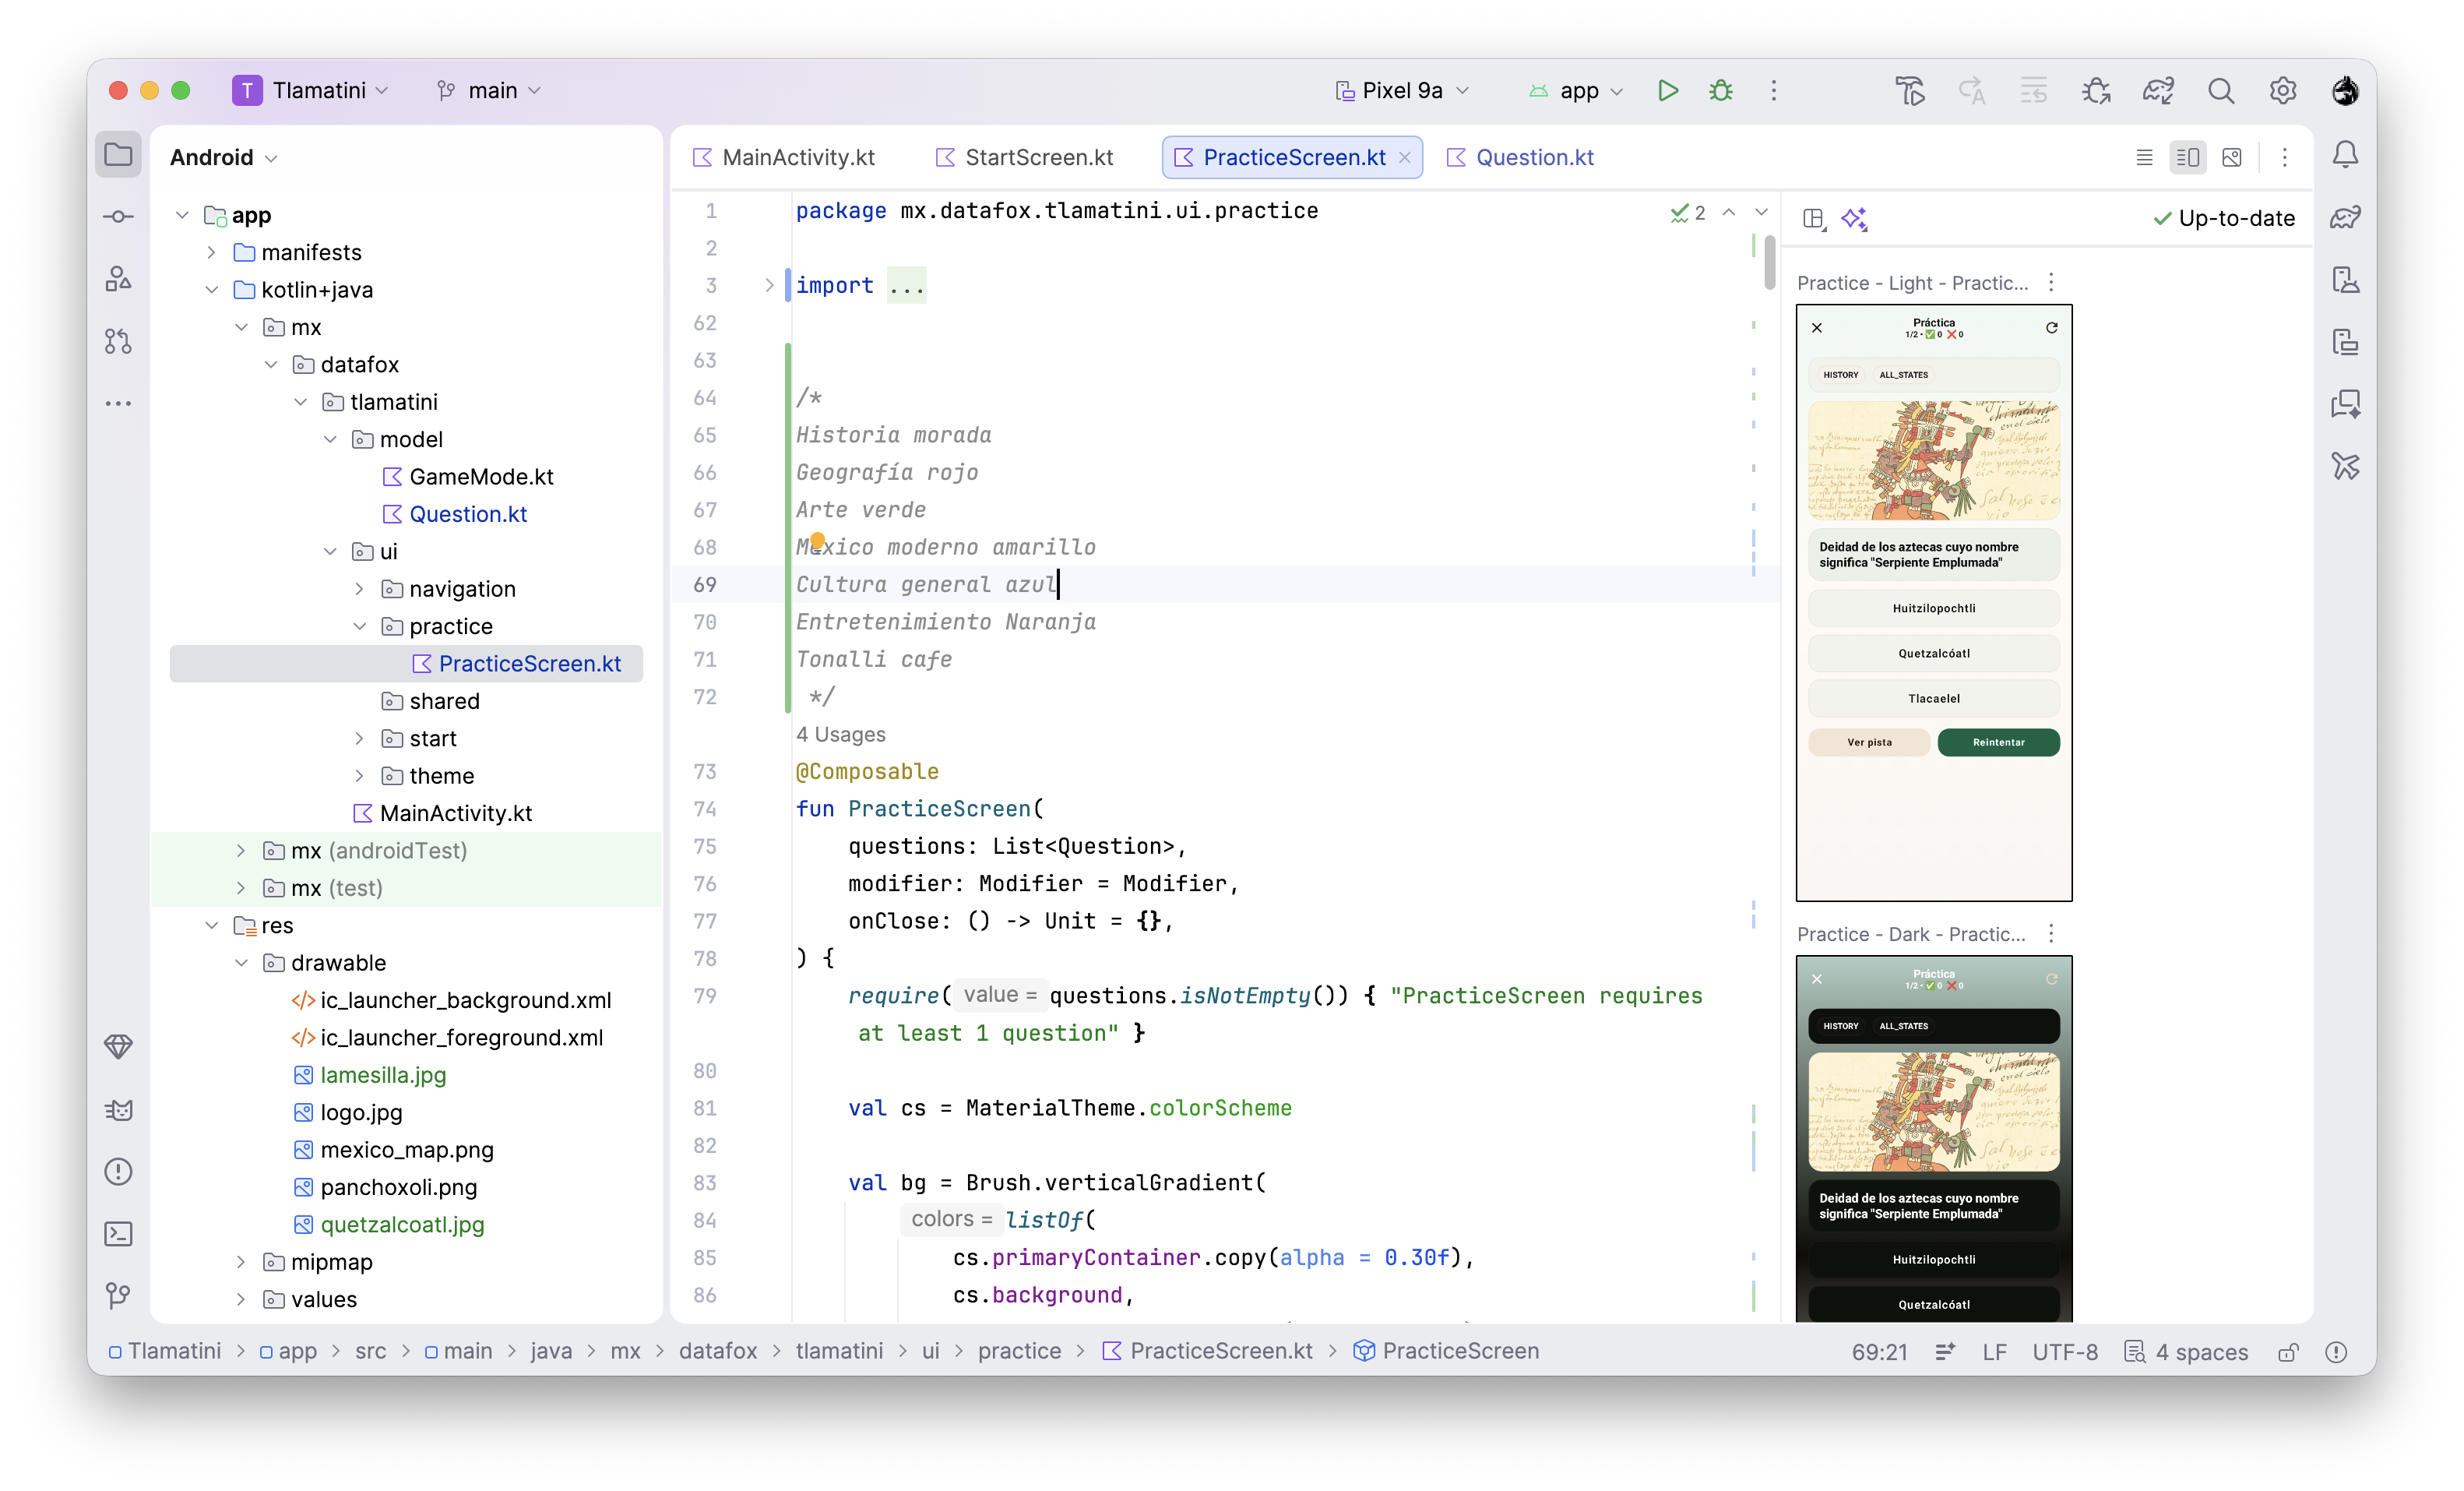Toggle the split code/preview editor mode
This screenshot has height=1491, width=2464.
(x=2188, y=157)
